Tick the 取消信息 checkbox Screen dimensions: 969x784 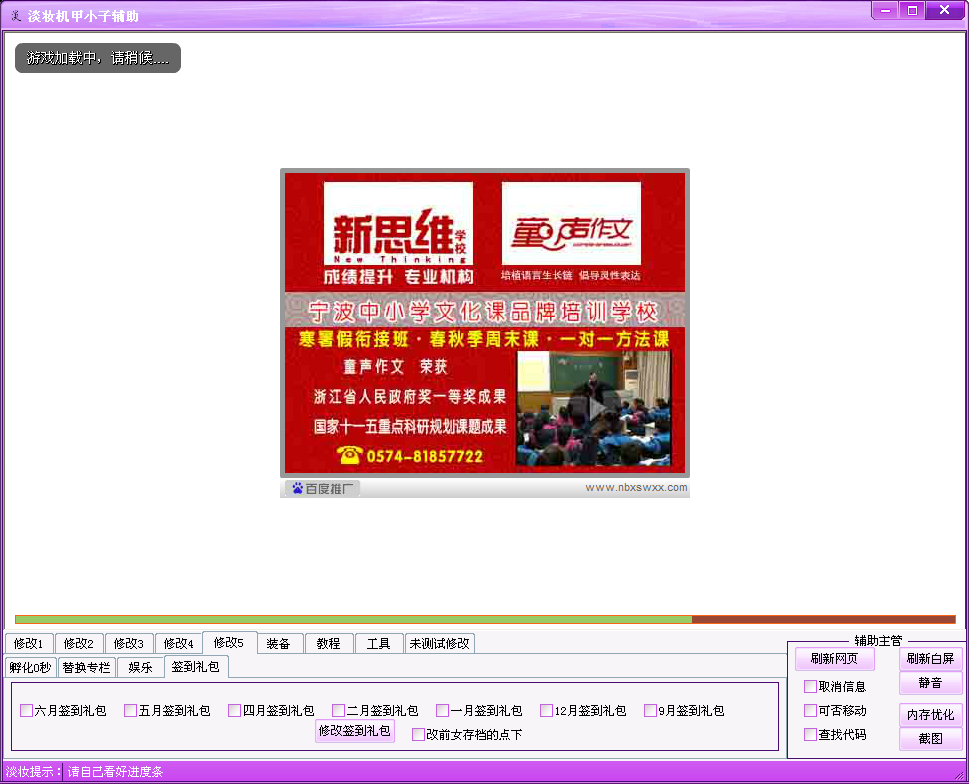811,686
